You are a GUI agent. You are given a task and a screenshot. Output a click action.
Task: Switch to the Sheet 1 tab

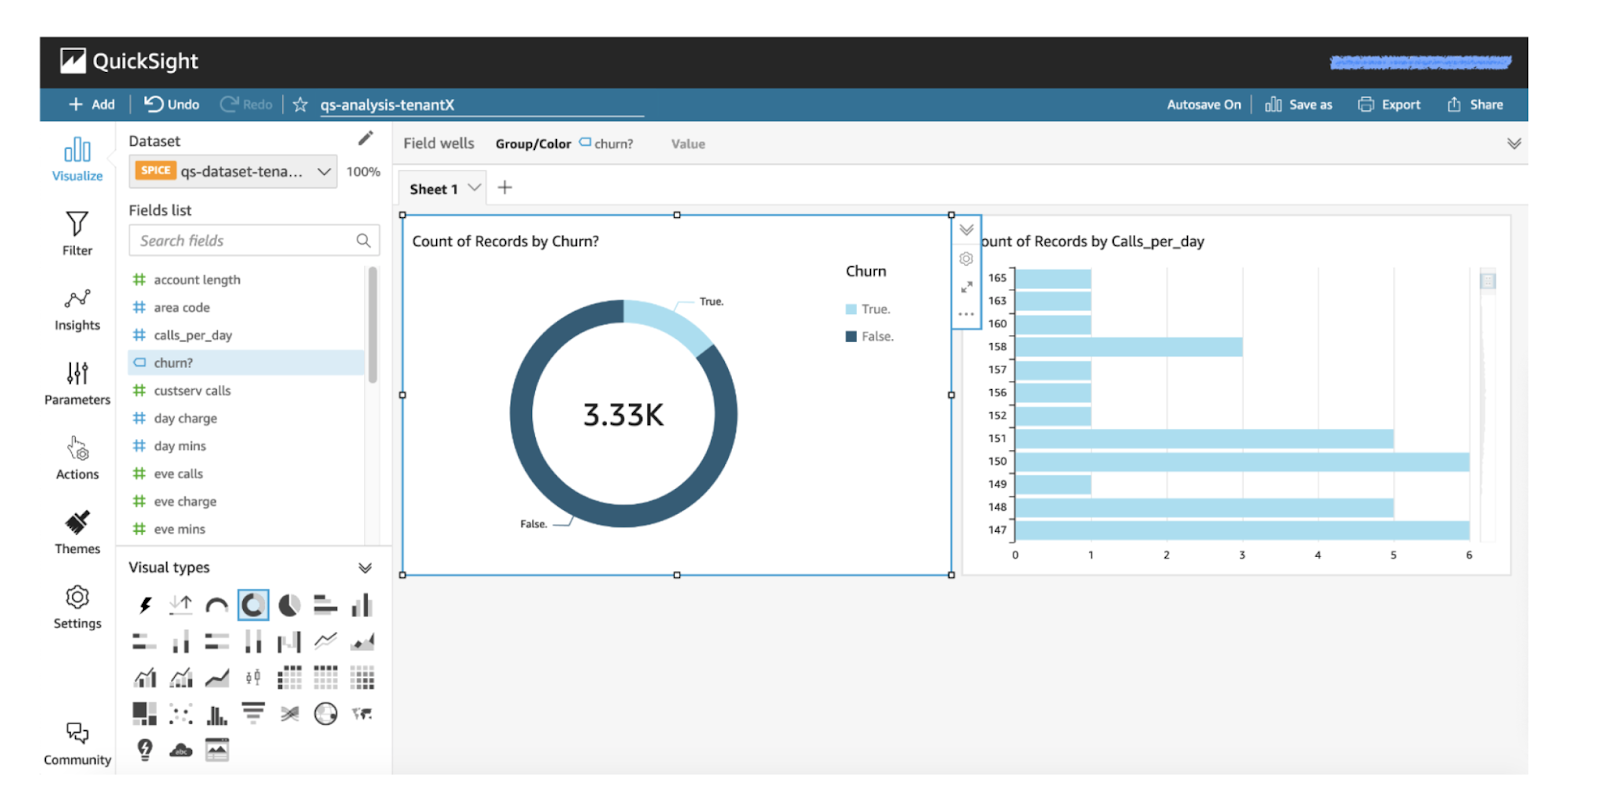434,189
